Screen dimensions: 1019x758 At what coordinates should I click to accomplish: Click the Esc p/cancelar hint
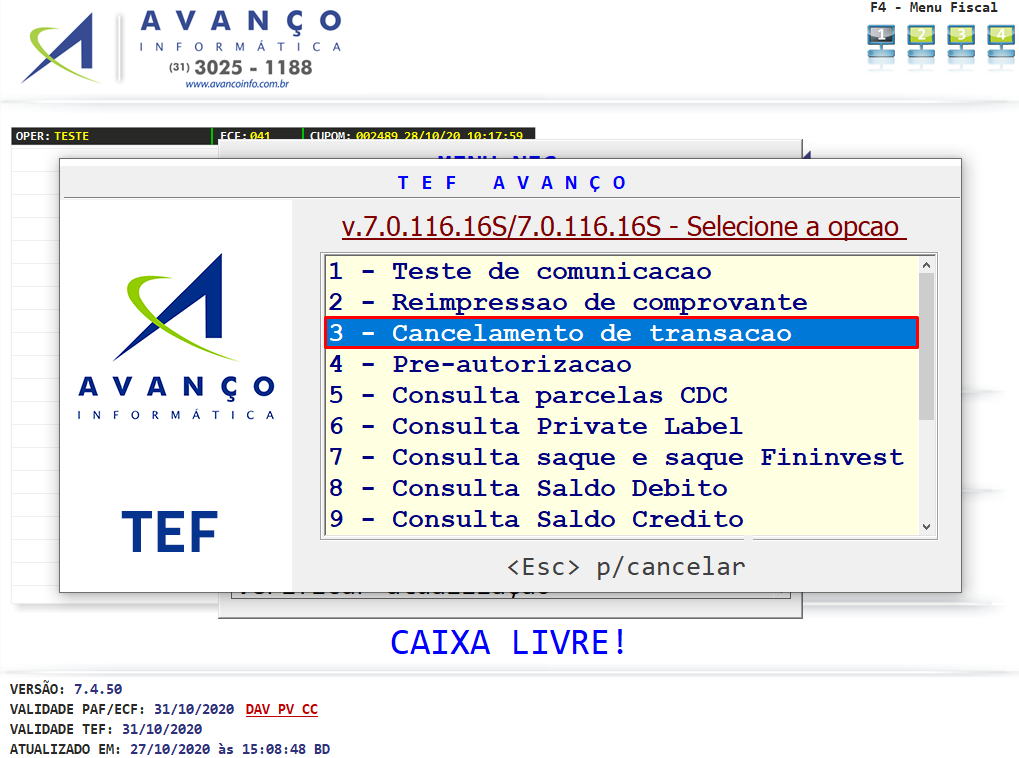[x=626, y=567]
